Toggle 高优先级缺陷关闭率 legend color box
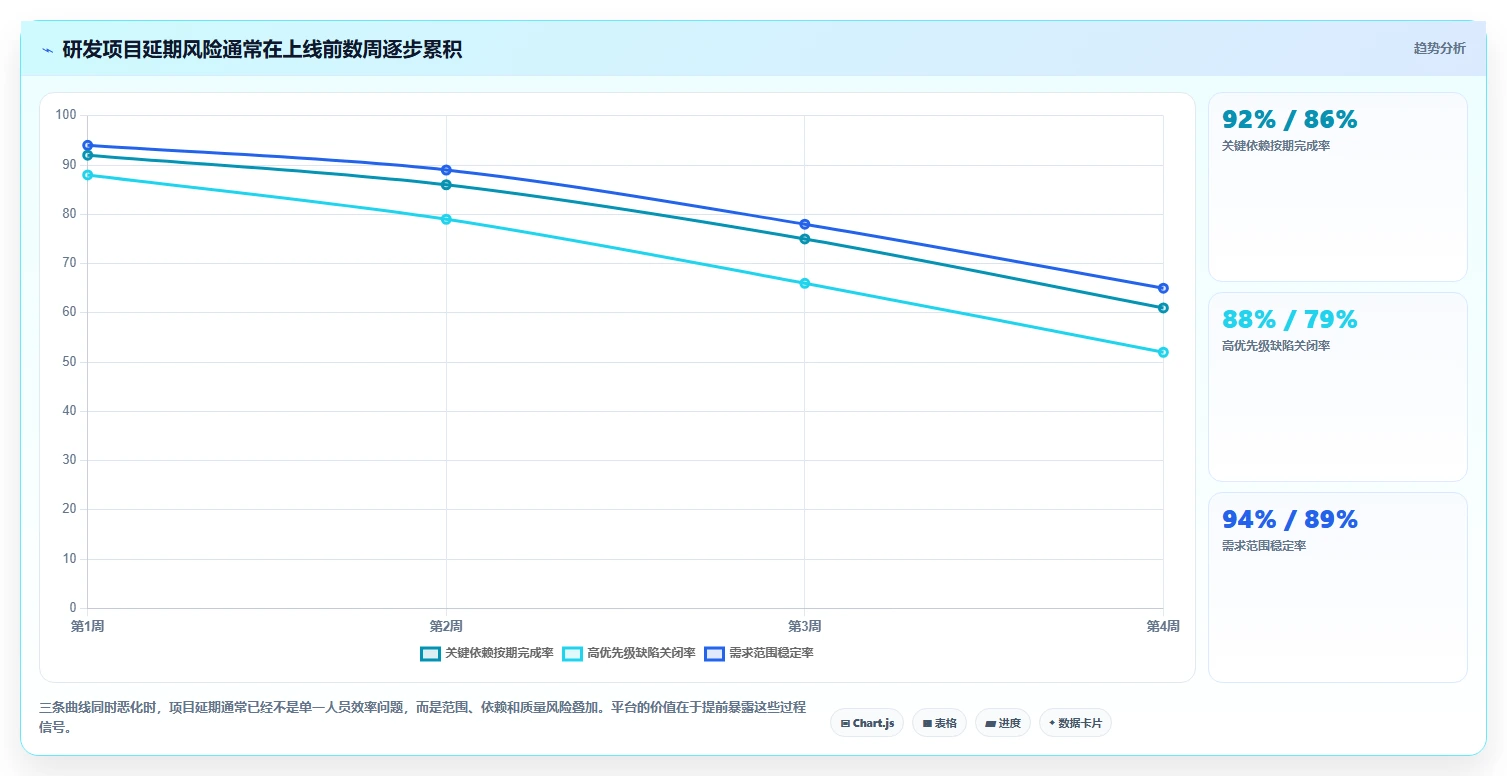The height and width of the screenshot is (776, 1507). pos(572,653)
